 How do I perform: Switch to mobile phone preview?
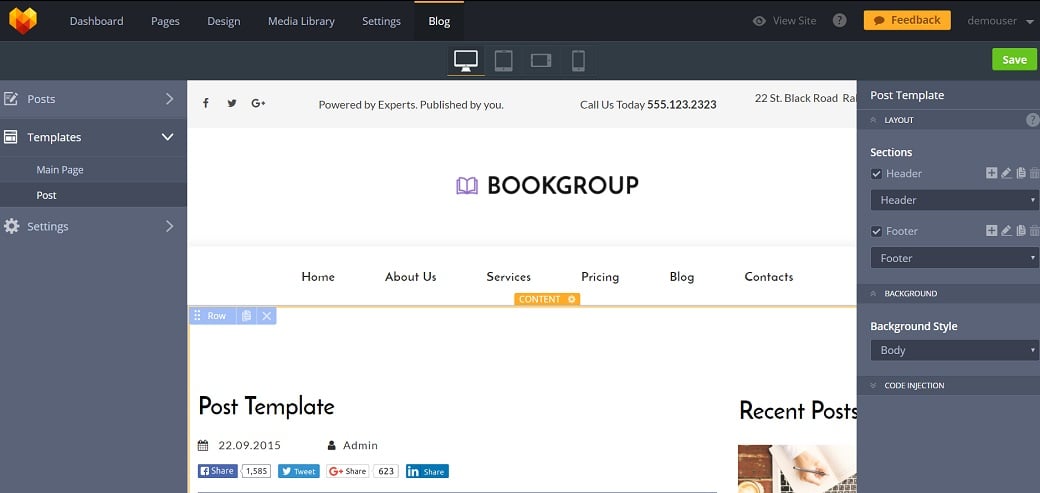tap(578, 60)
